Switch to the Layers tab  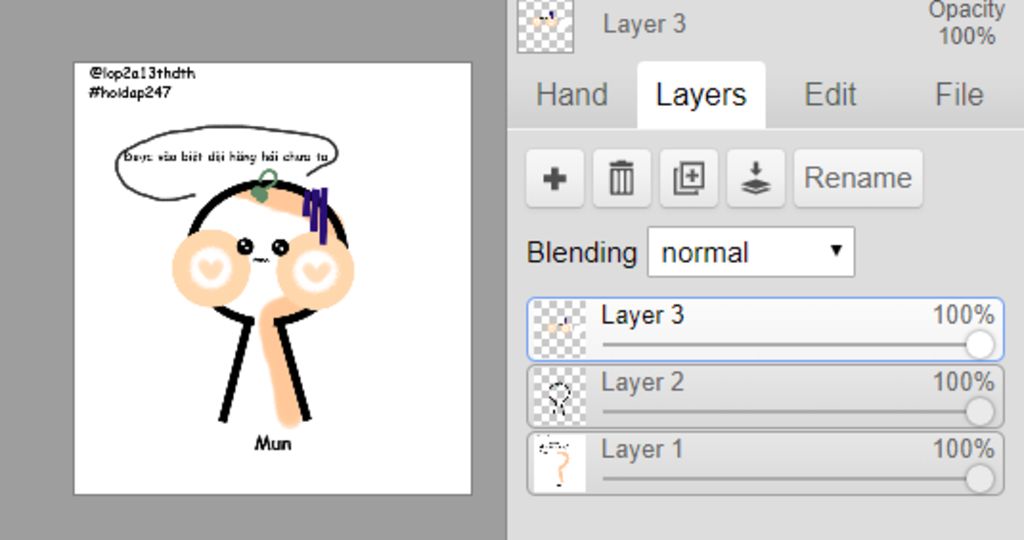coord(701,95)
